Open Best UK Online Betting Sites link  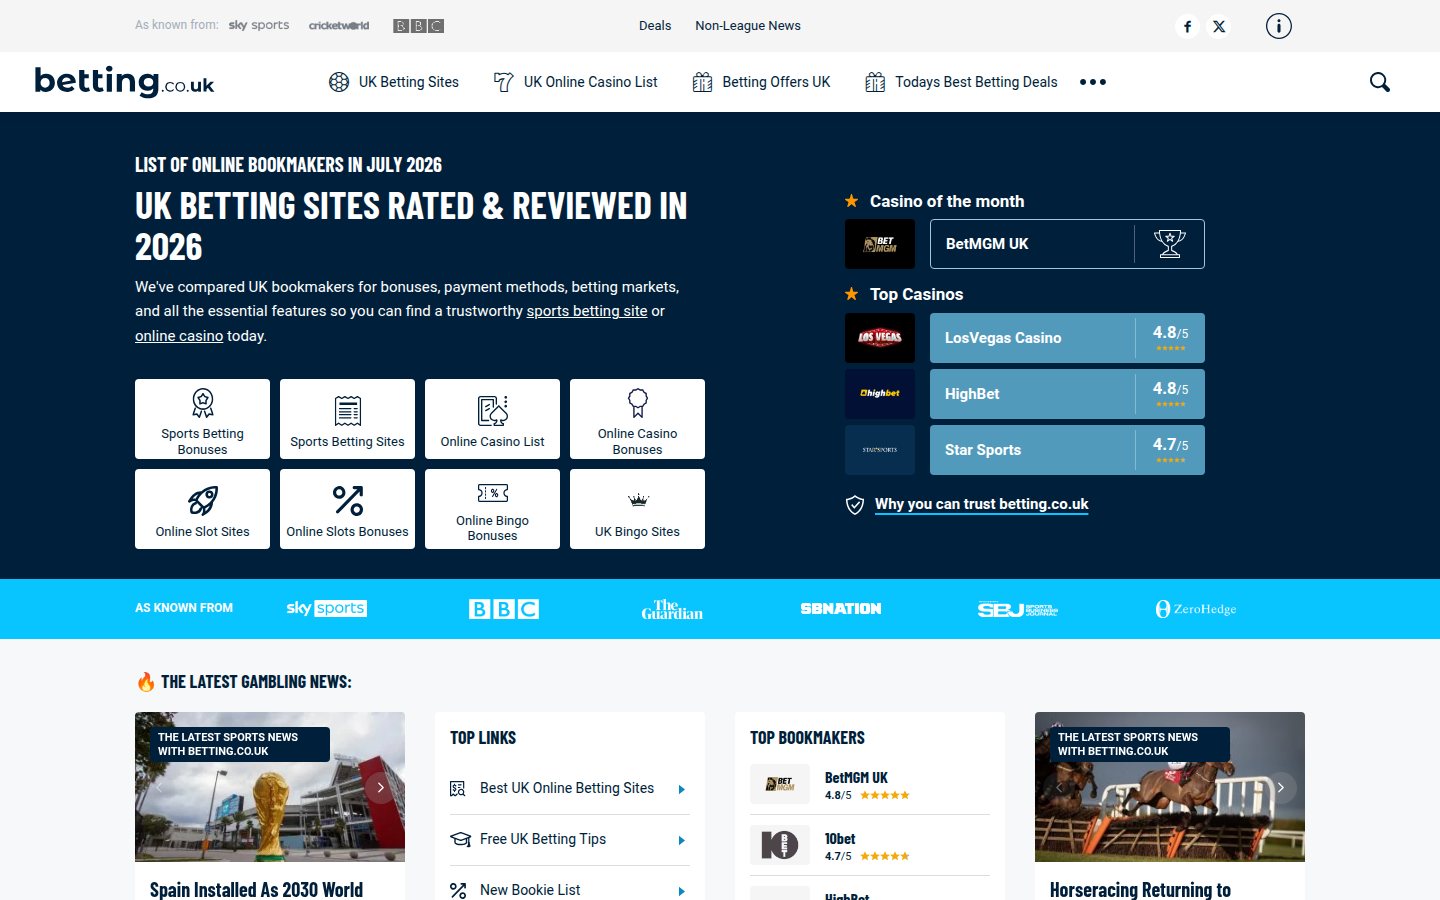[x=567, y=788]
